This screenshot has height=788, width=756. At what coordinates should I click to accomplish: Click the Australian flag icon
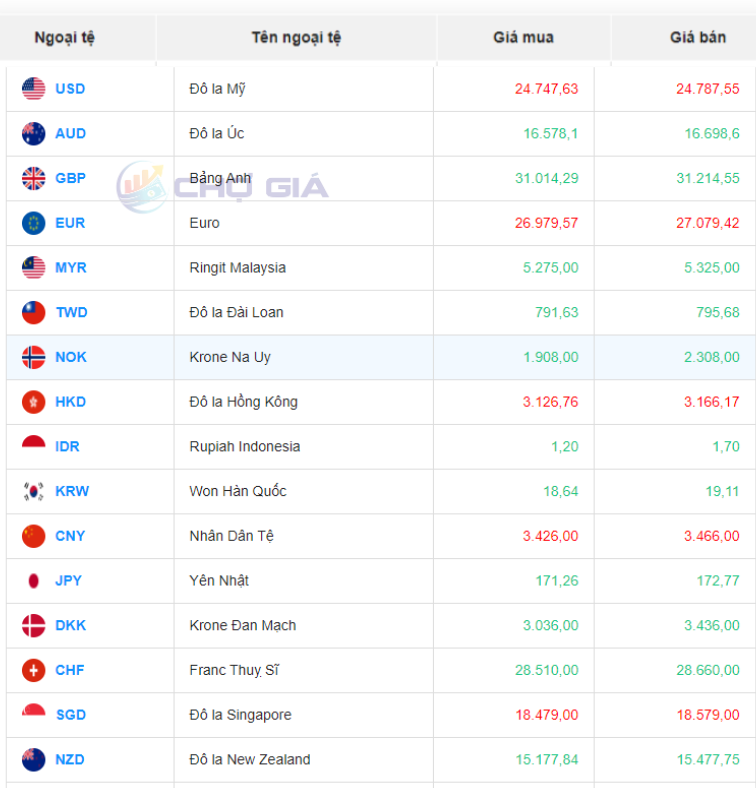tap(34, 134)
